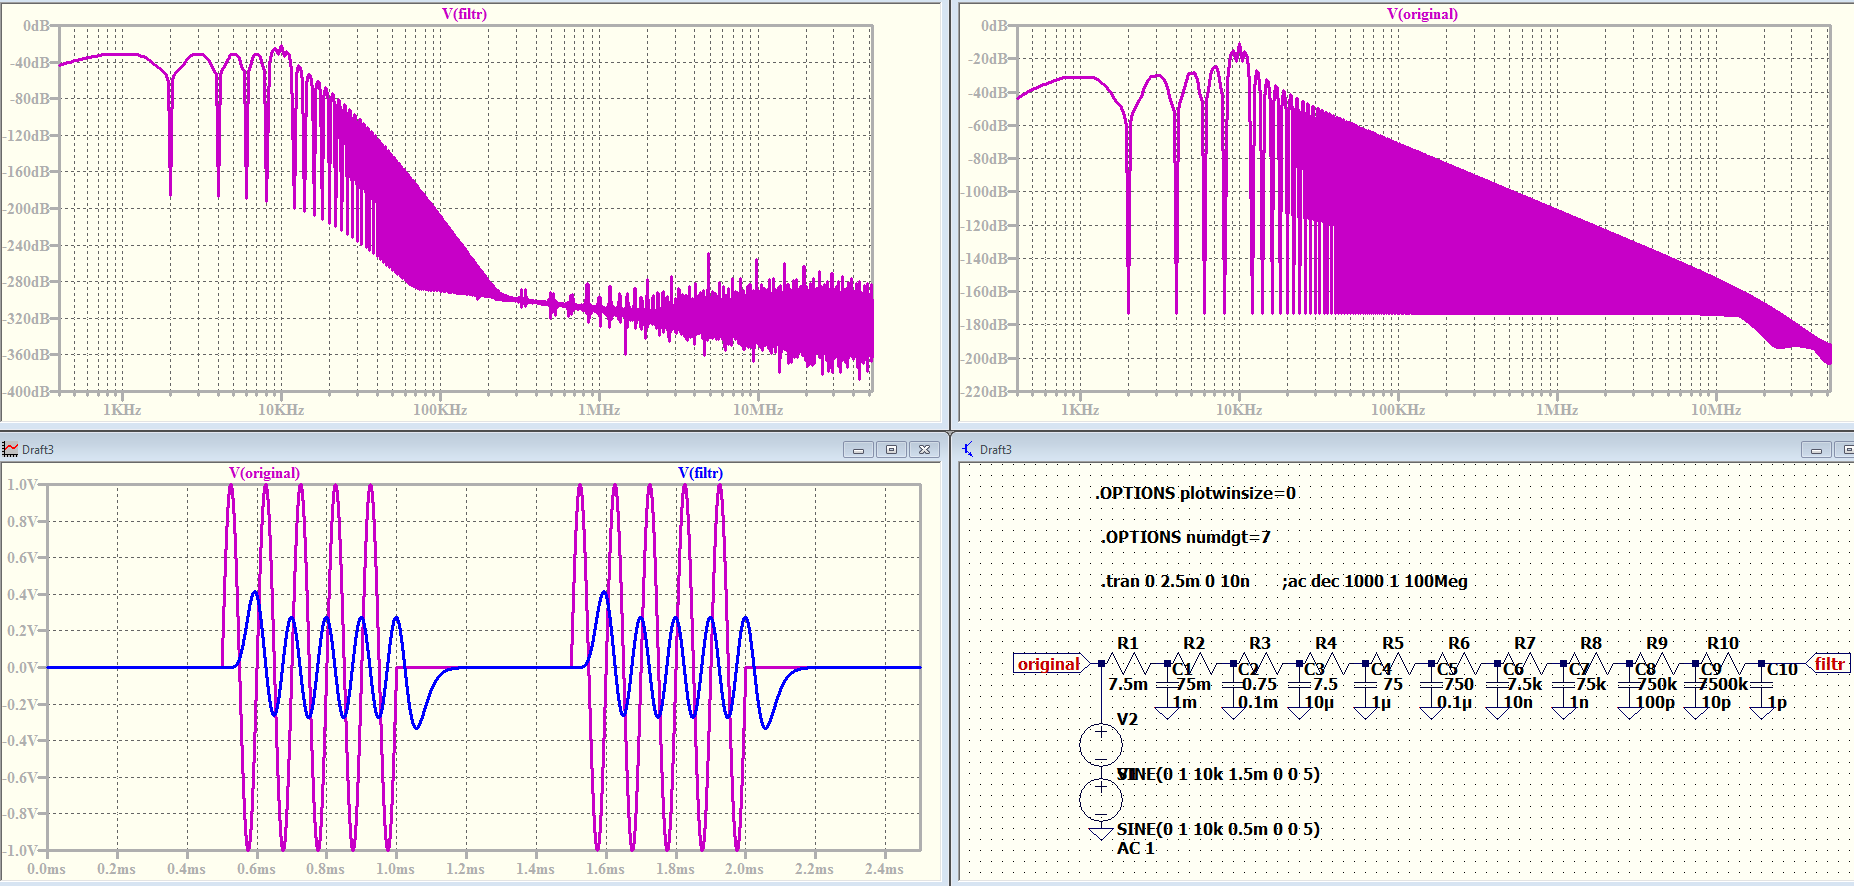Click the '1p' value of capacitor C10
1854x886 pixels.
click(1777, 702)
